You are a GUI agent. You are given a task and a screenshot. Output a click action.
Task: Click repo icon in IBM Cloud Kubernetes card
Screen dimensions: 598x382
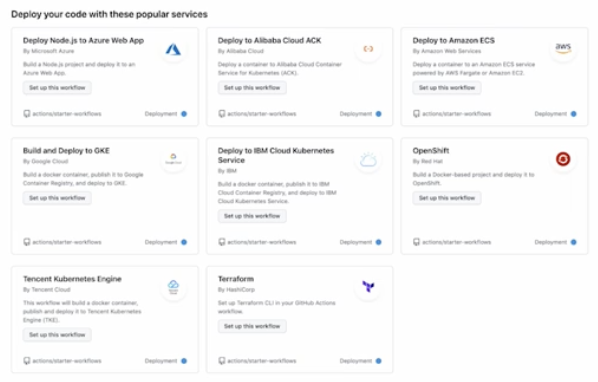pyautogui.click(x=222, y=242)
